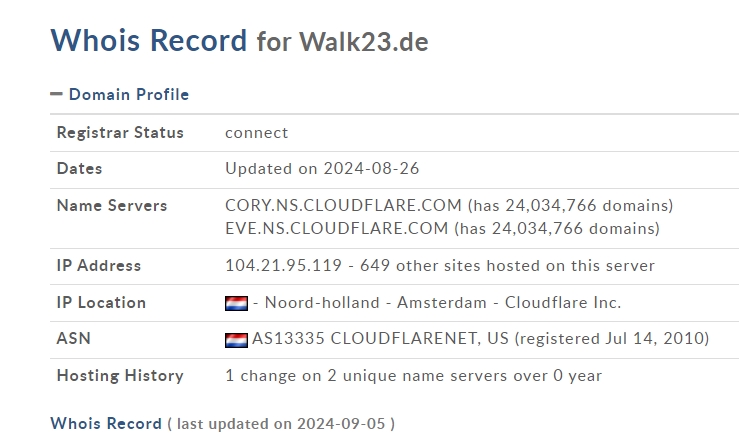The width and height of the screenshot is (739, 439).
Task: Click the CORY.NS.CLOUDFLARE.COM name server
Action: point(343,205)
